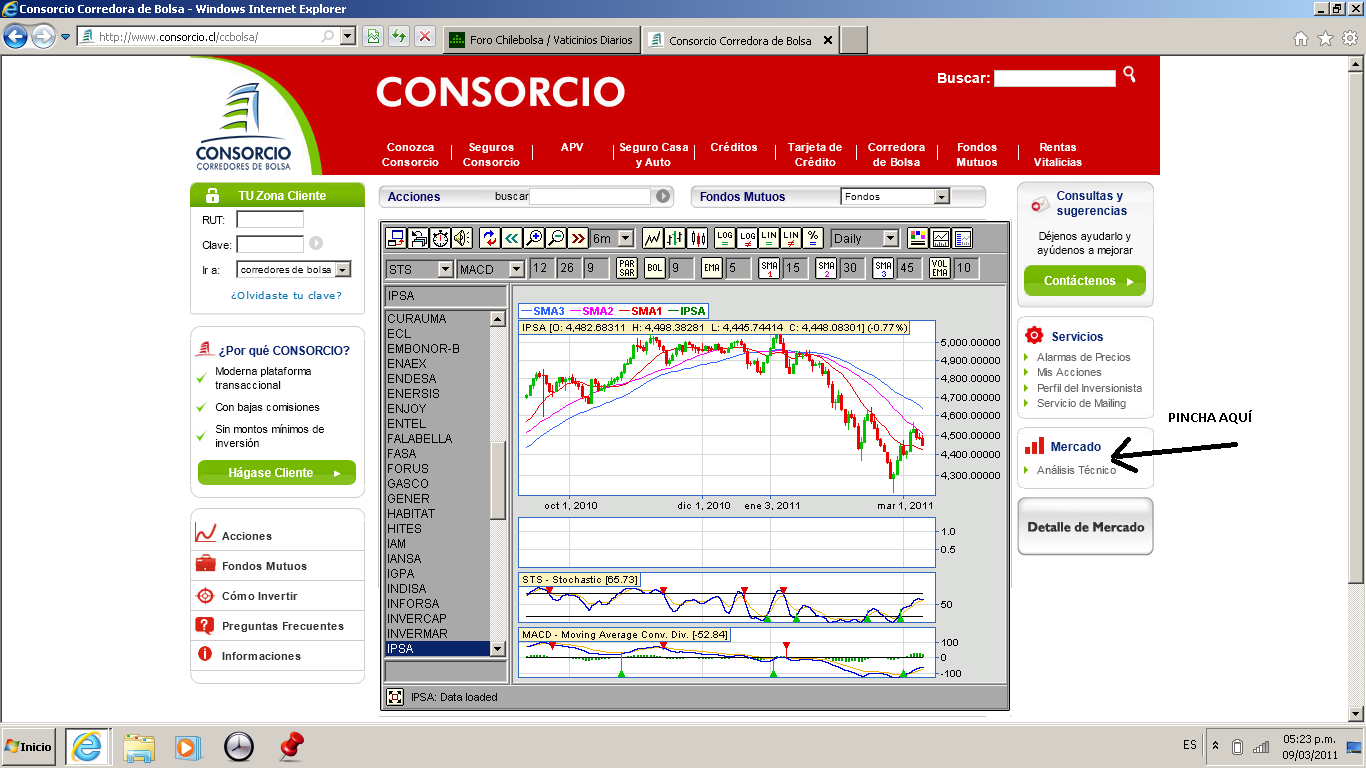Viewport: 1366px width, 768px height.
Task: Toggle the SMA 2 indicator button
Action: [825, 268]
